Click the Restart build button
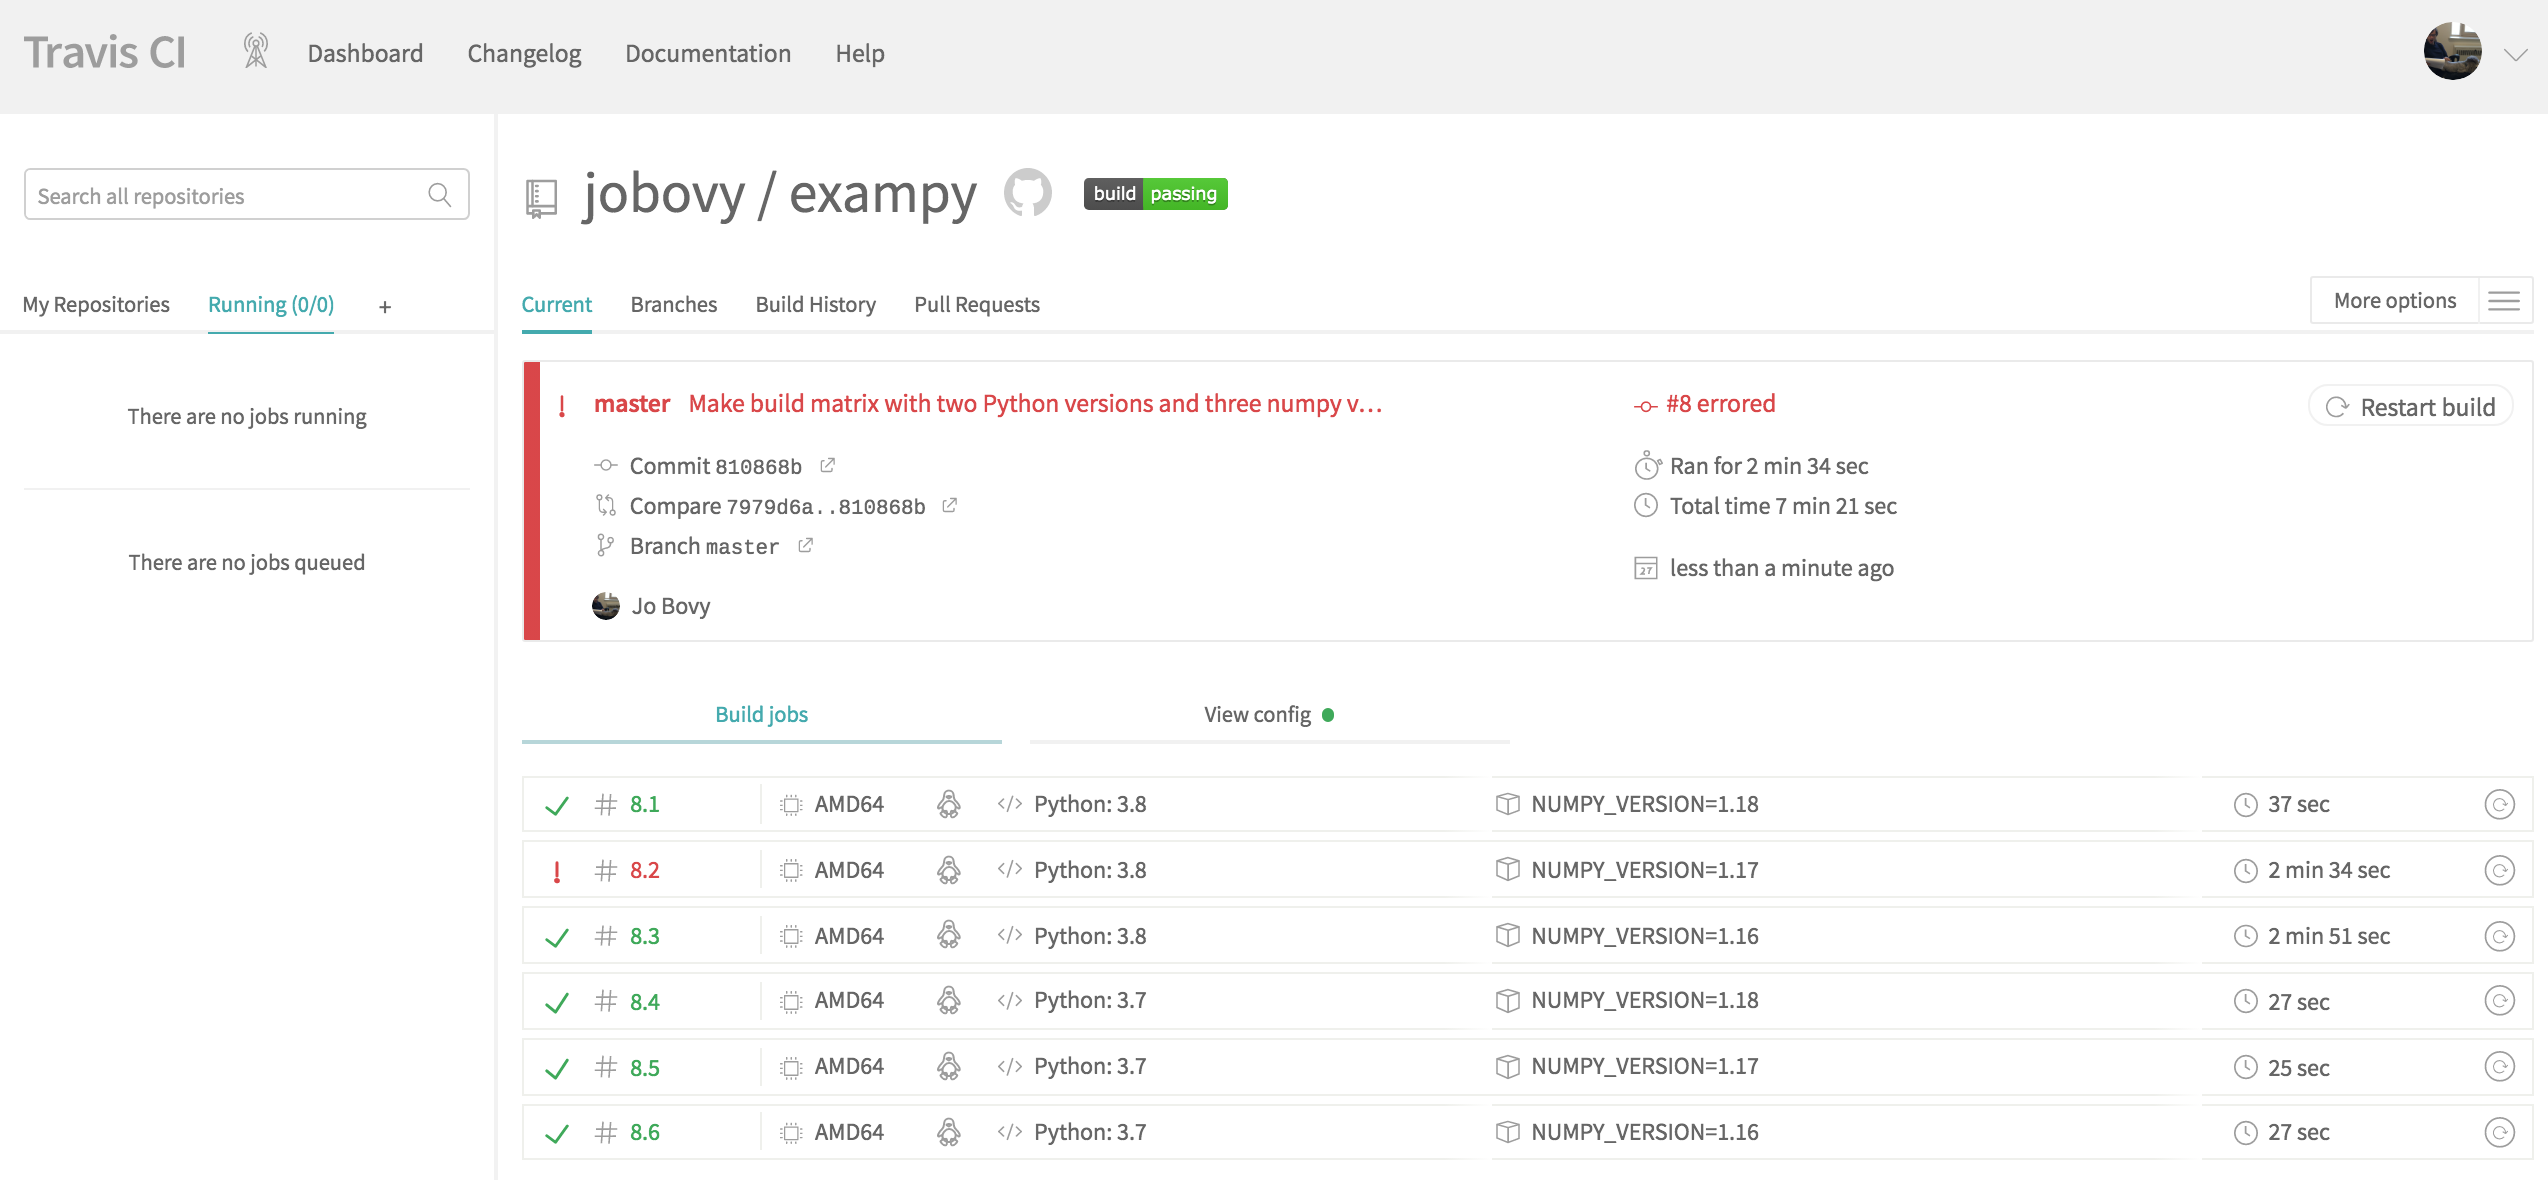This screenshot has width=2548, height=1180. pyautogui.click(x=2412, y=405)
